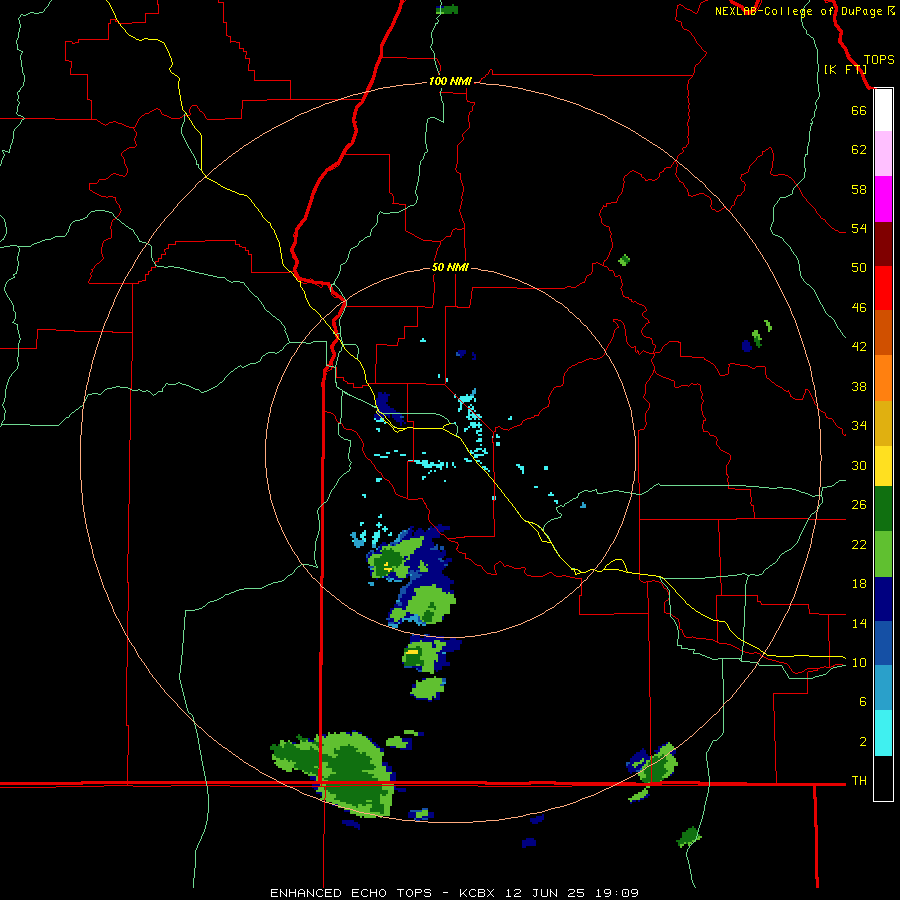Screen dimensions: 900x900
Task: Click the Enhanced Echo Tops KCBX timestamp caption
Action: (454, 893)
